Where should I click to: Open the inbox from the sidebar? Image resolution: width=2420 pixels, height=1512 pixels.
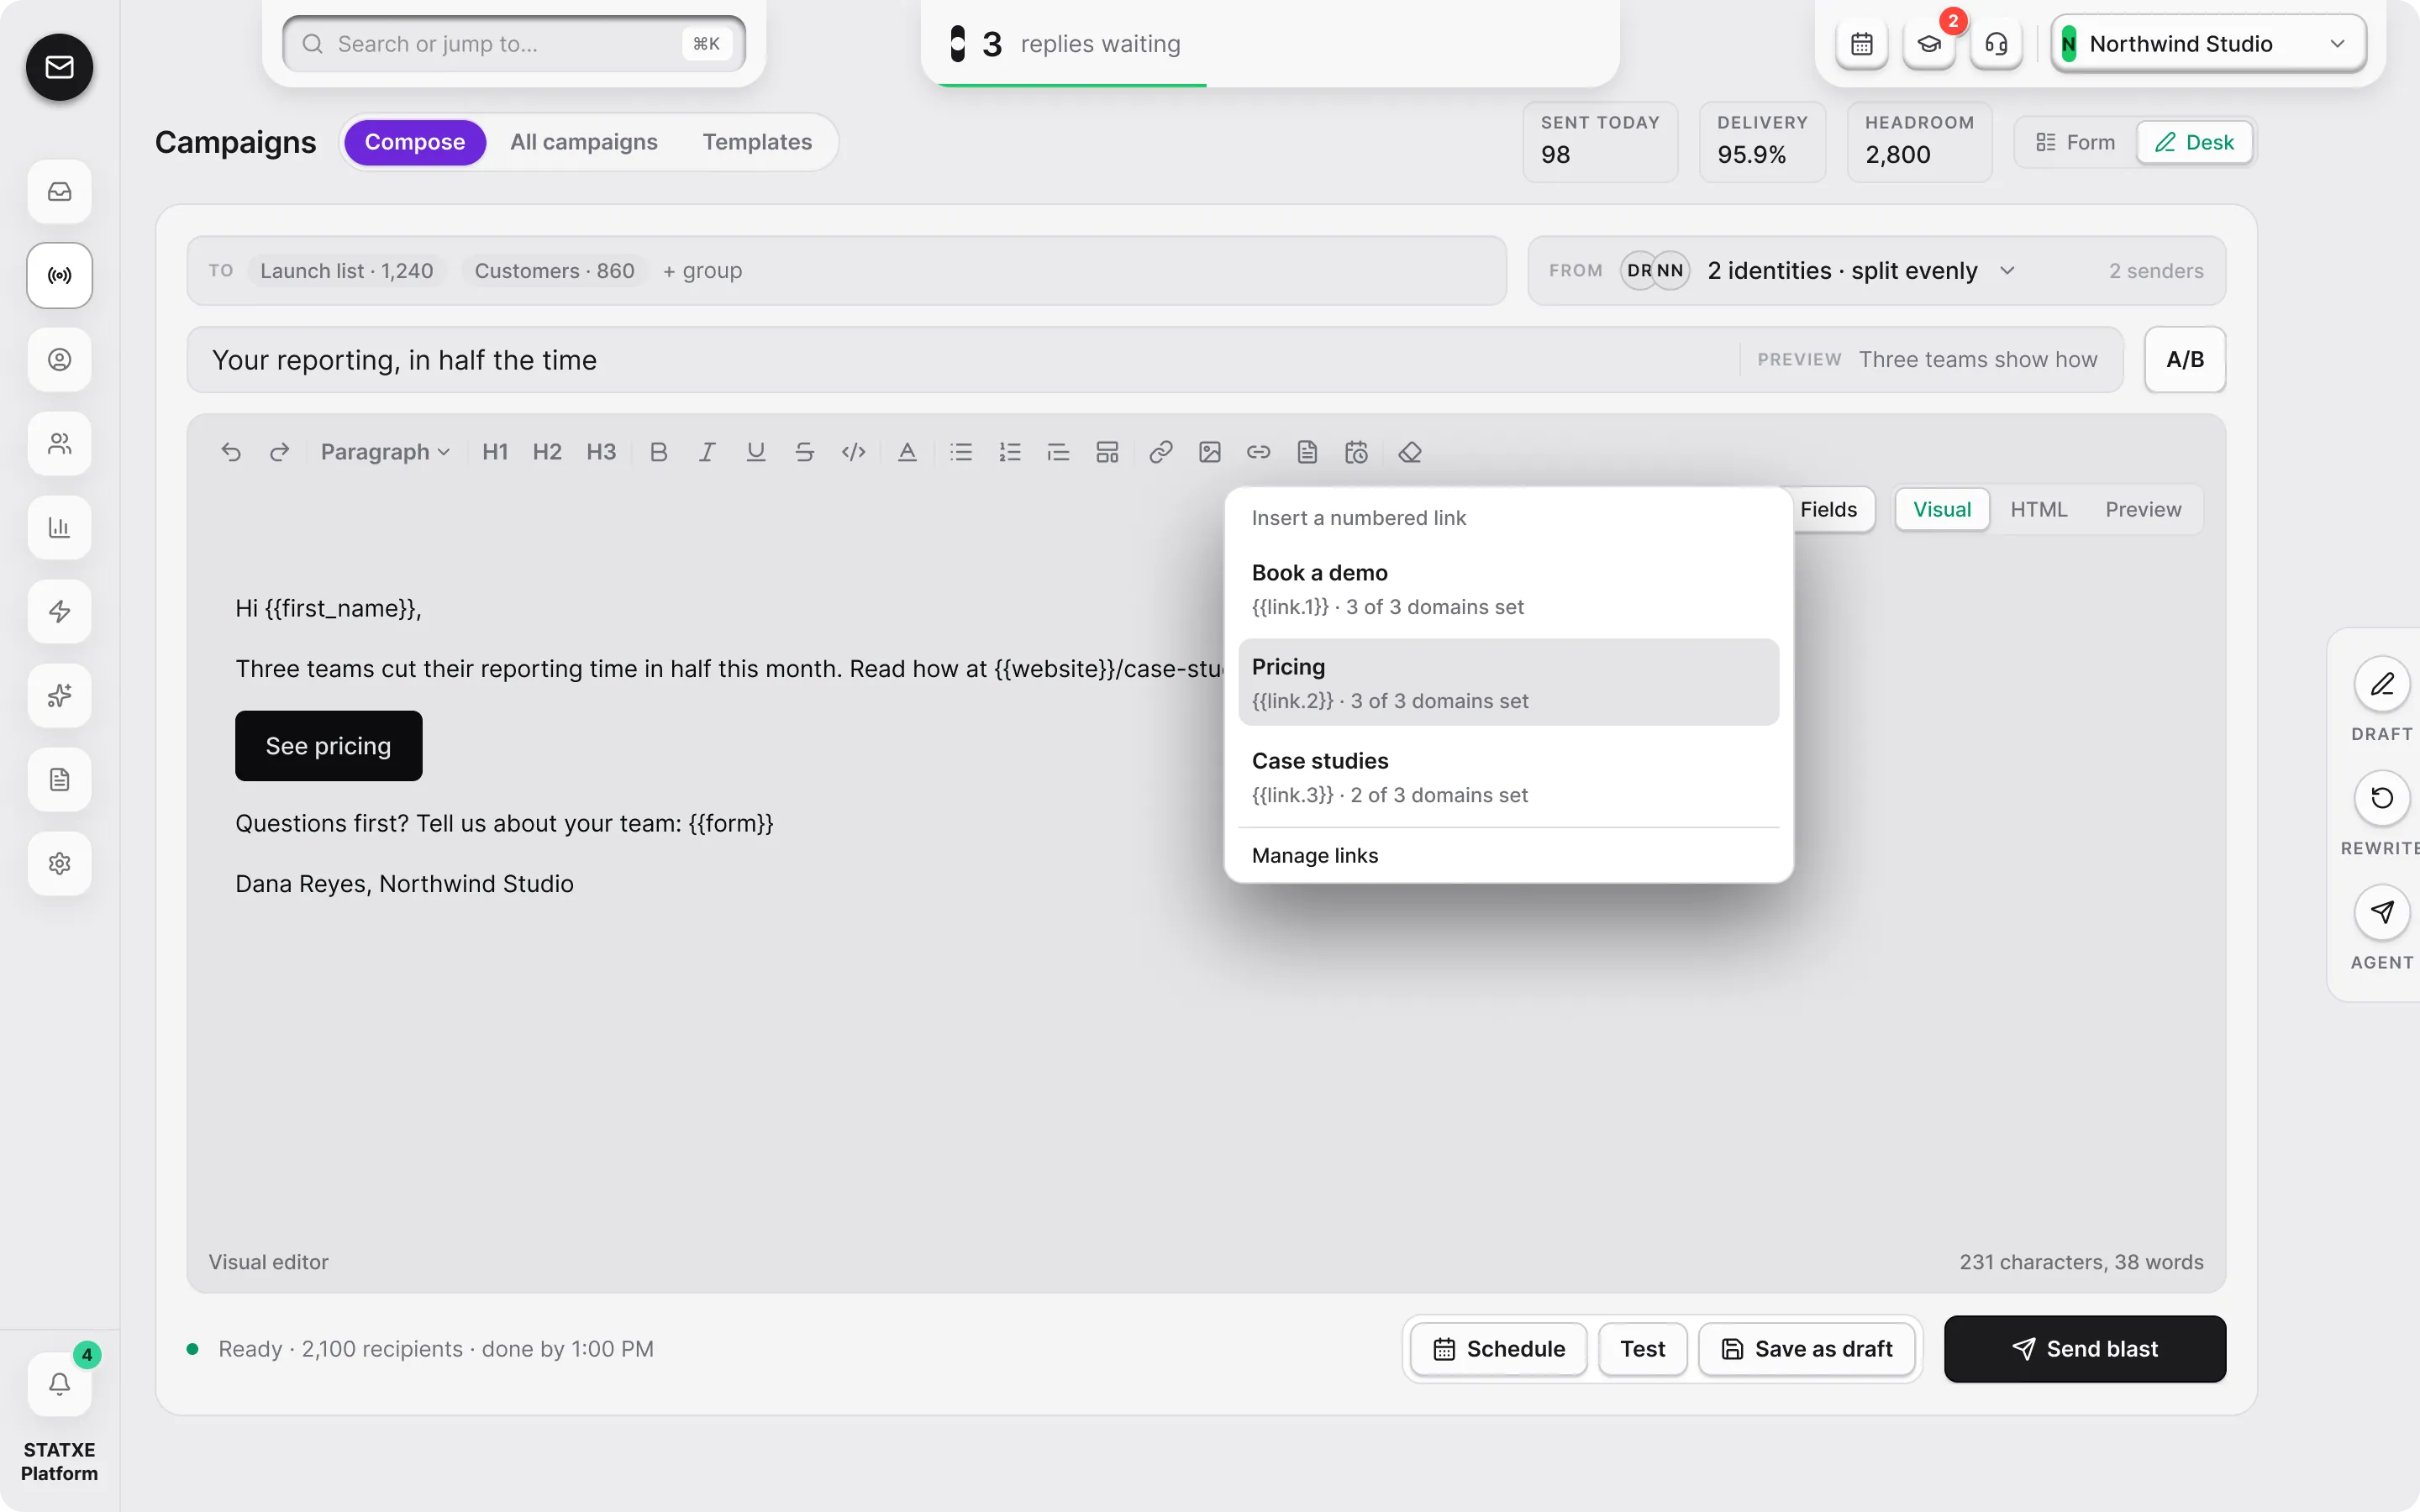tap(60, 191)
